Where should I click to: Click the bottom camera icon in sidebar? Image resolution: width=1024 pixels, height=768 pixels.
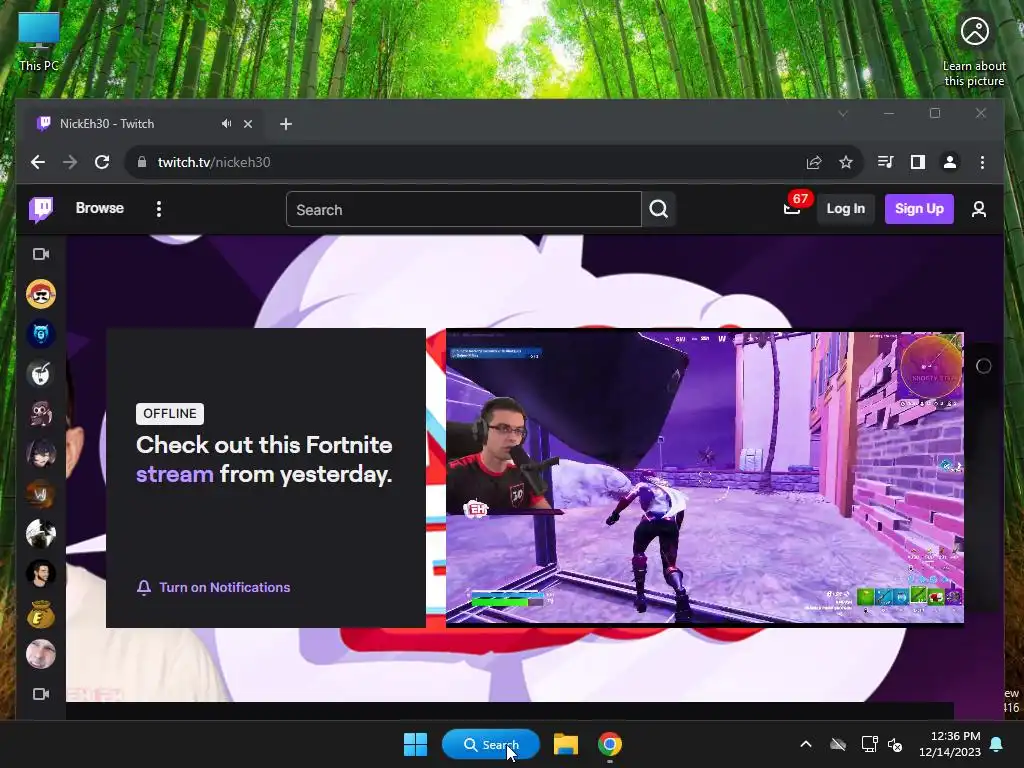point(41,694)
